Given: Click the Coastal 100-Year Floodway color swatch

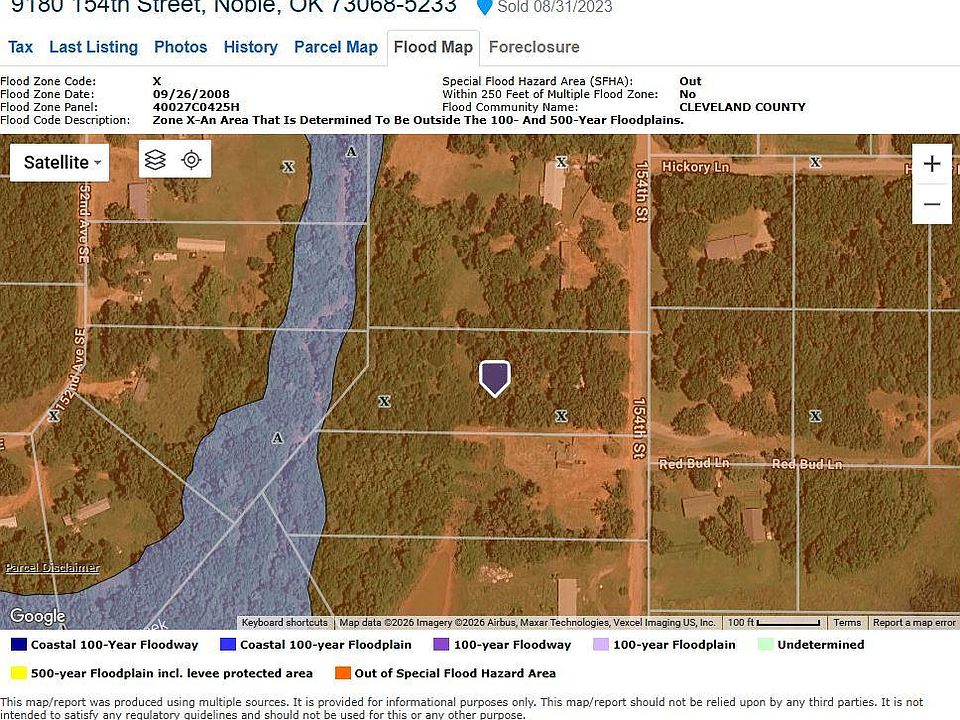Looking at the screenshot, I should [19, 645].
